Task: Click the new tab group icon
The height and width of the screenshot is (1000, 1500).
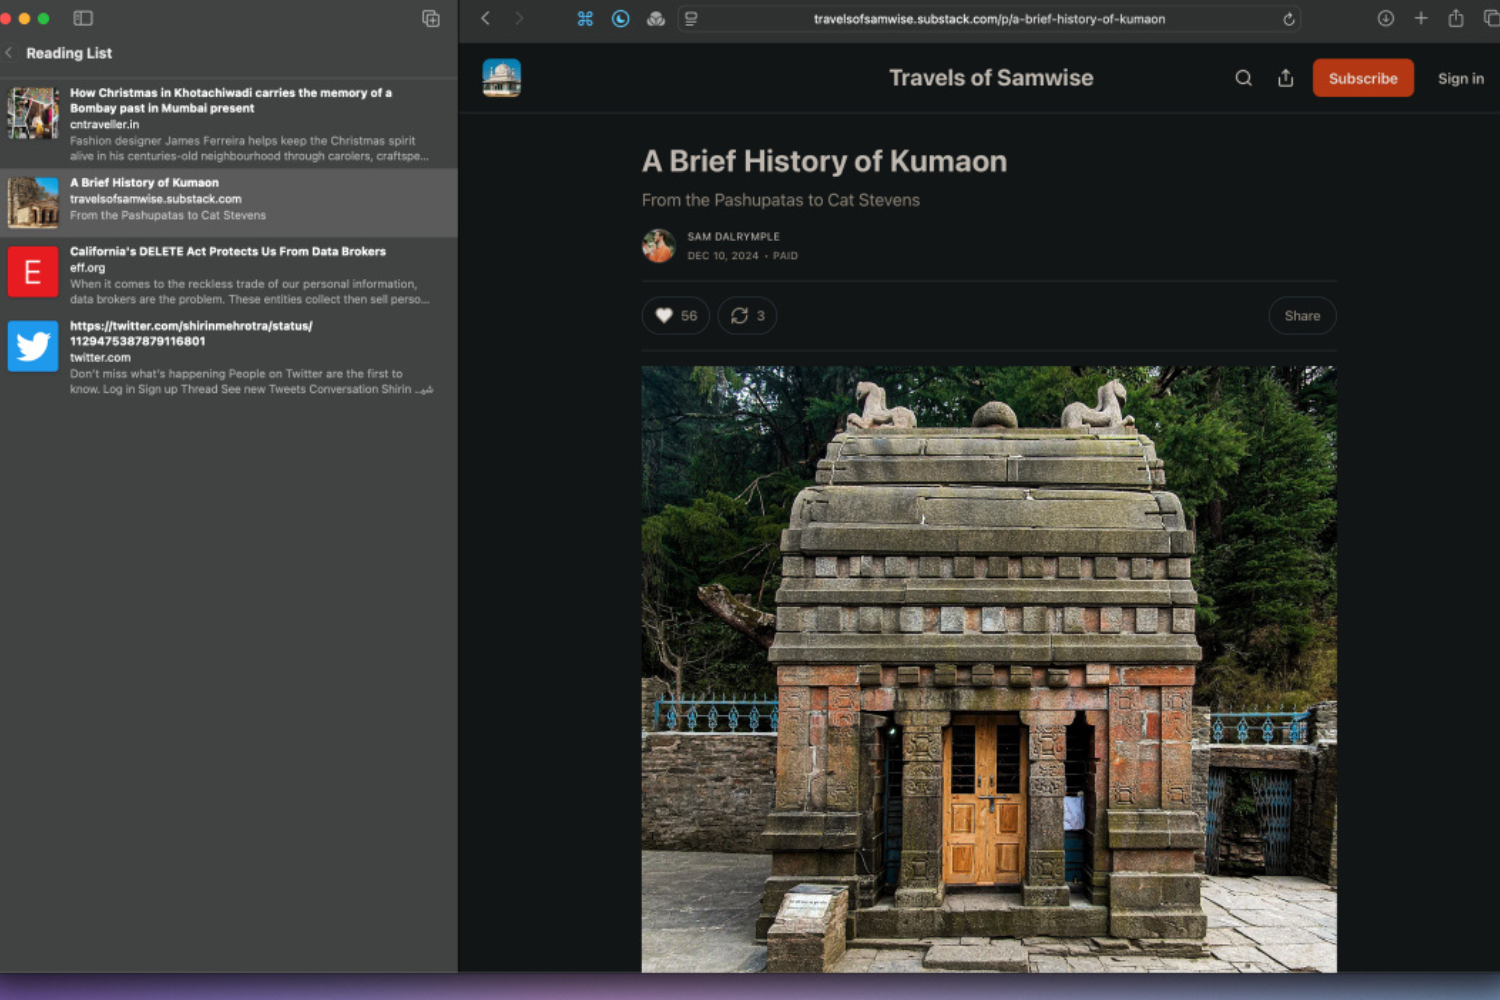Action: tap(431, 18)
